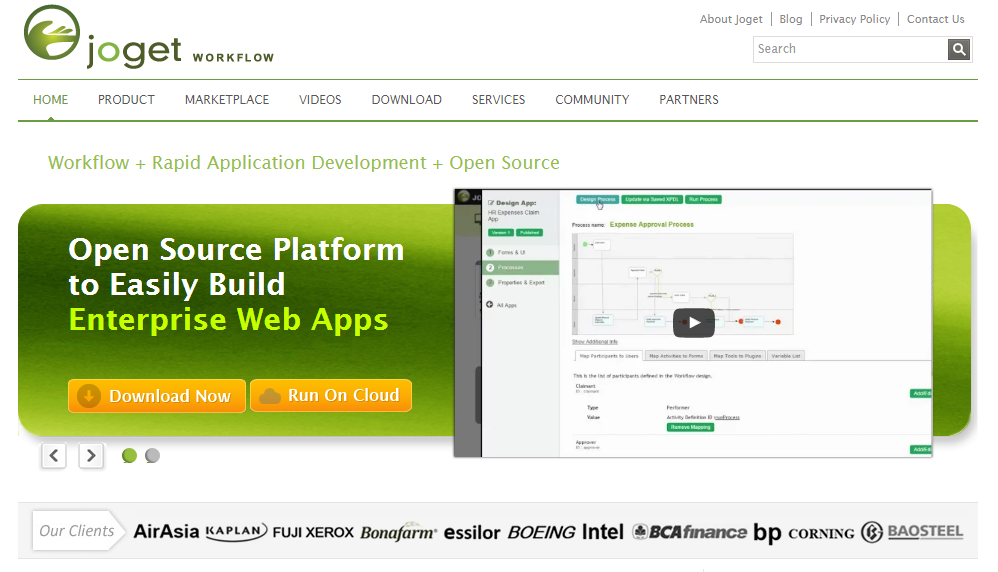Select Properties & Export in video sidebar

point(521,283)
